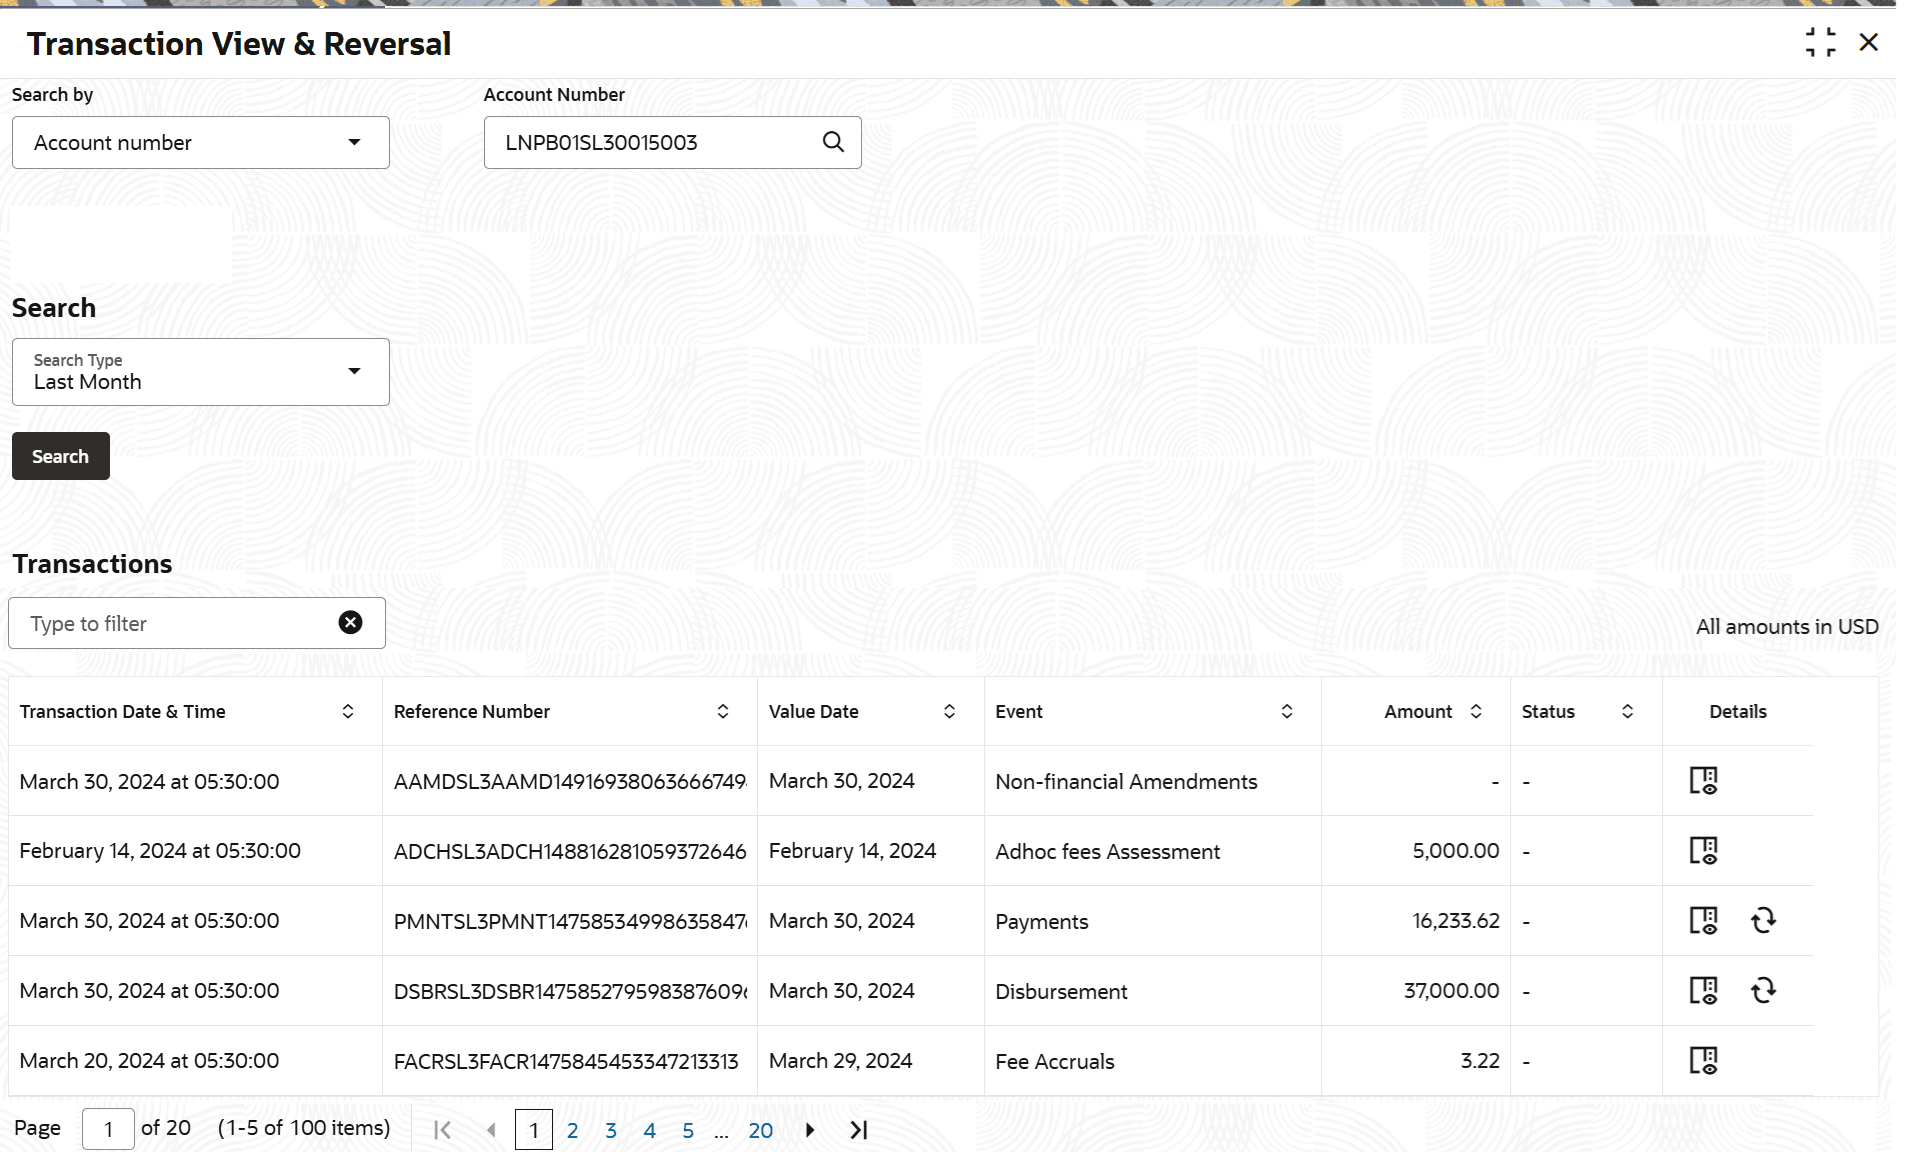Reverse the Disbursement transaction
Viewport: 1920px width, 1154px height.
1763,991
